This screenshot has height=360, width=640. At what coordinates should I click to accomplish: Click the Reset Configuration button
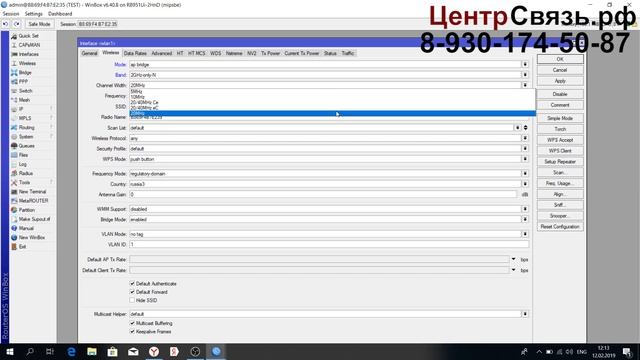click(560, 227)
